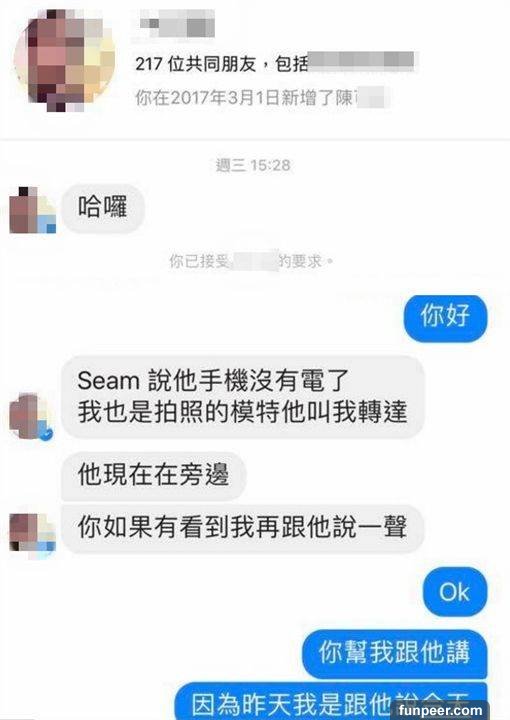Open the large pixelated profile picture
Screen dimensions: 510x720
pos(64,59)
